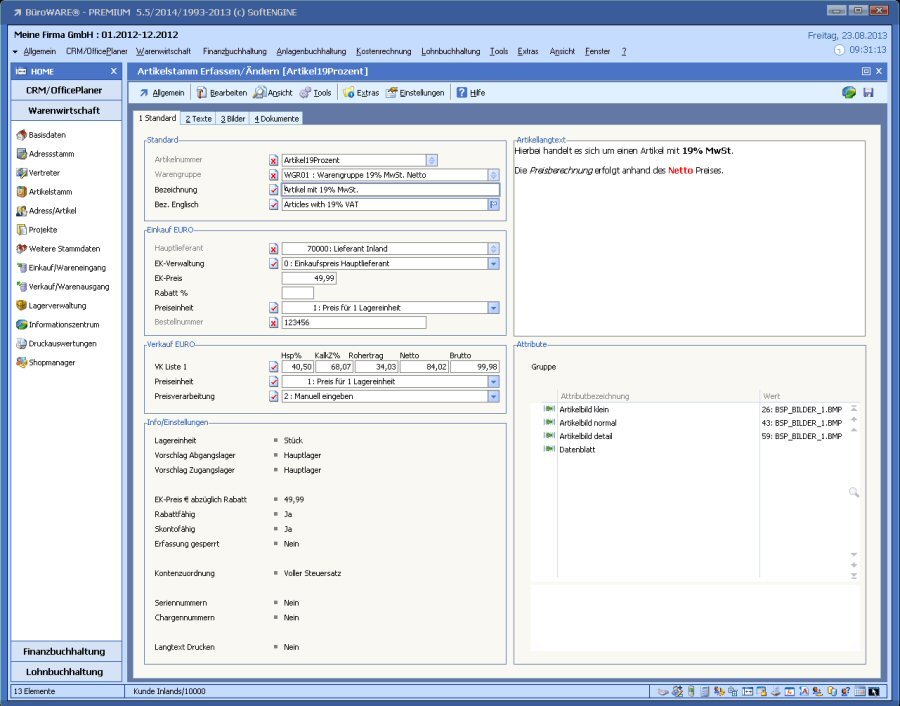Toggle the red X marker next to Bestellnummer

coord(273,323)
